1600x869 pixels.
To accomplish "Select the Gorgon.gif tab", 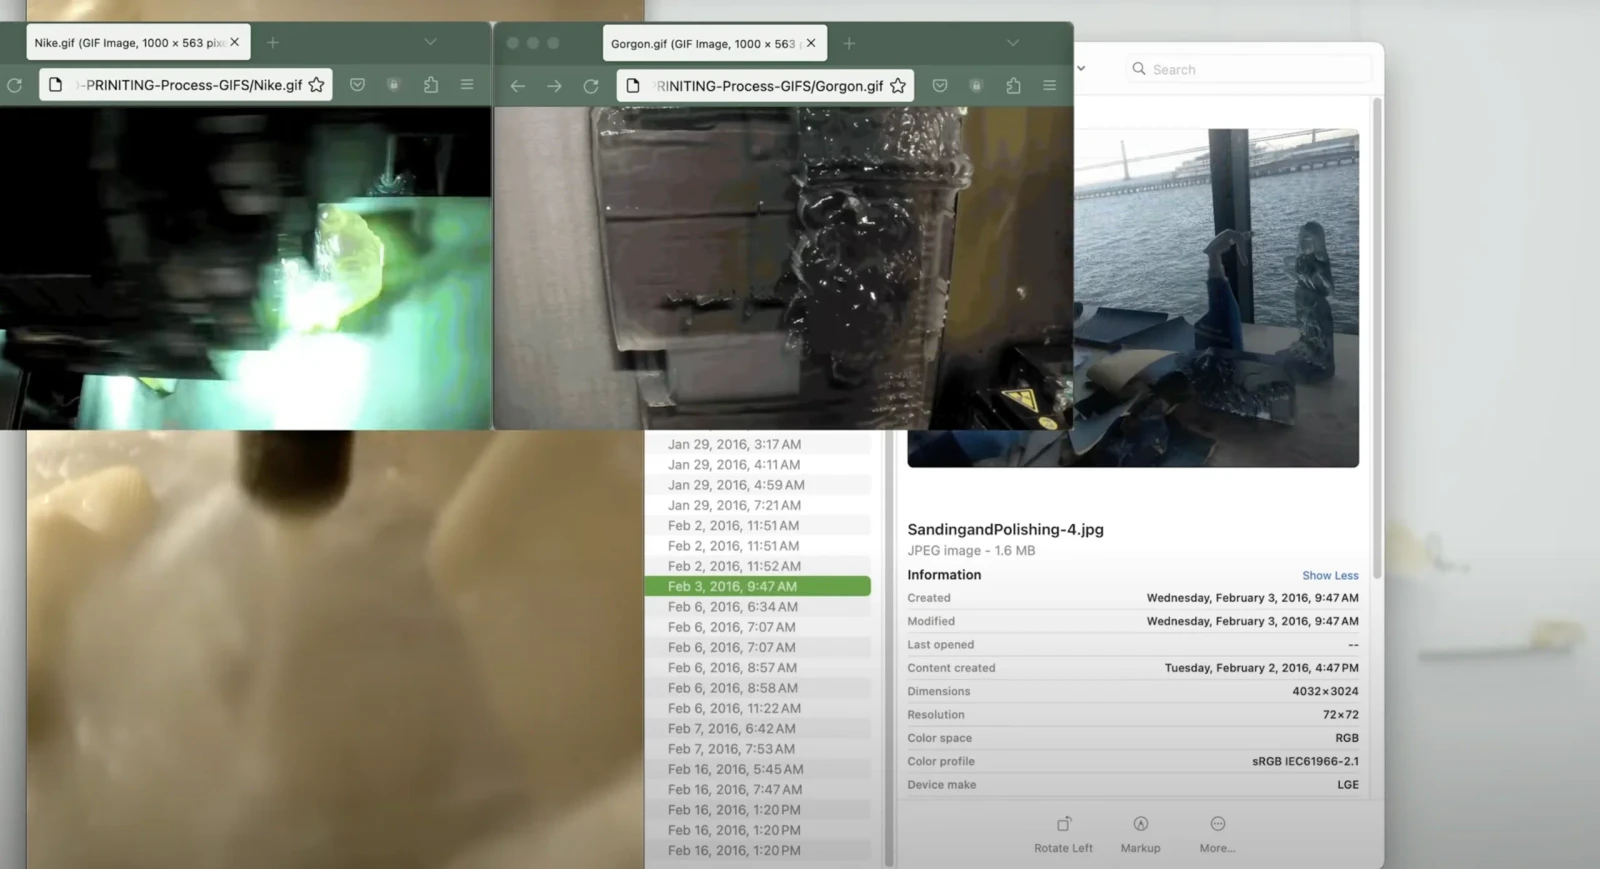I will coord(714,43).
